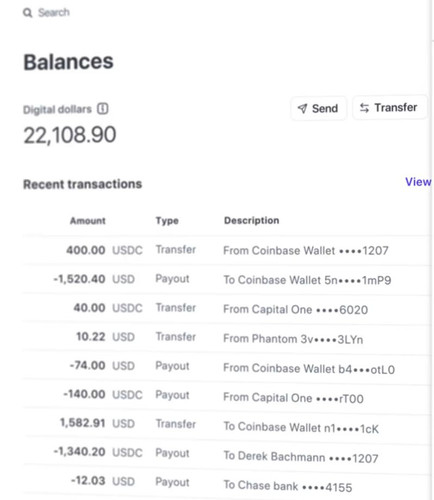Select the 1,582.91 USD transfer row

tap(227, 425)
